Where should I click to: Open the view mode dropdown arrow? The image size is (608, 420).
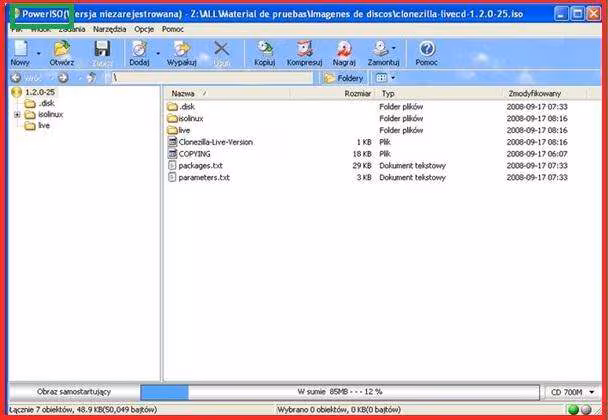(x=393, y=78)
